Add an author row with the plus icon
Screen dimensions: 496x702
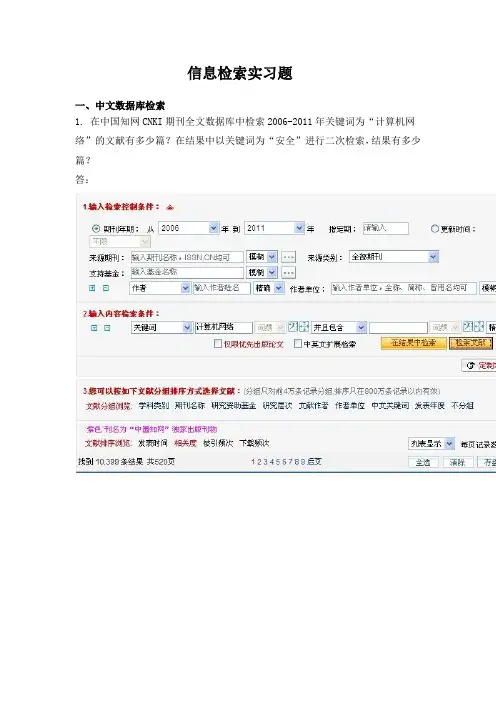tap(92, 288)
